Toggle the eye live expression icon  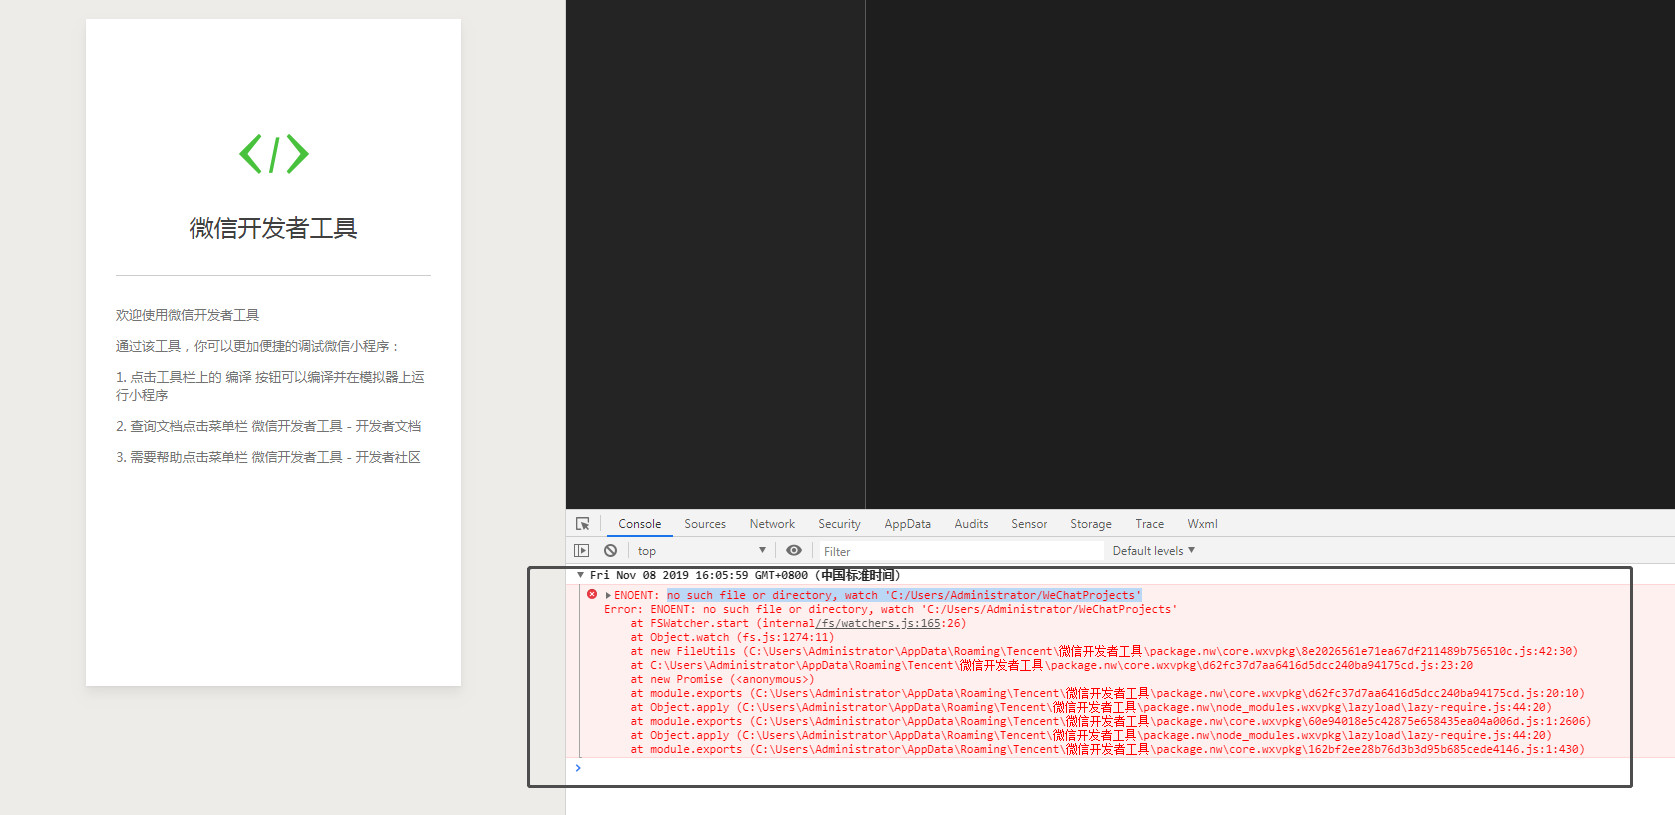click(794, 551)
